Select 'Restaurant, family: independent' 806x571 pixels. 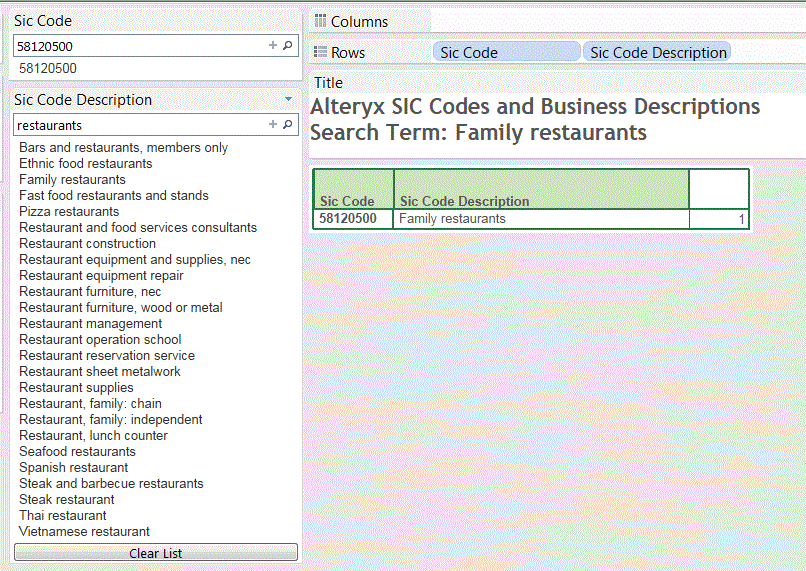tap(111, 419)
